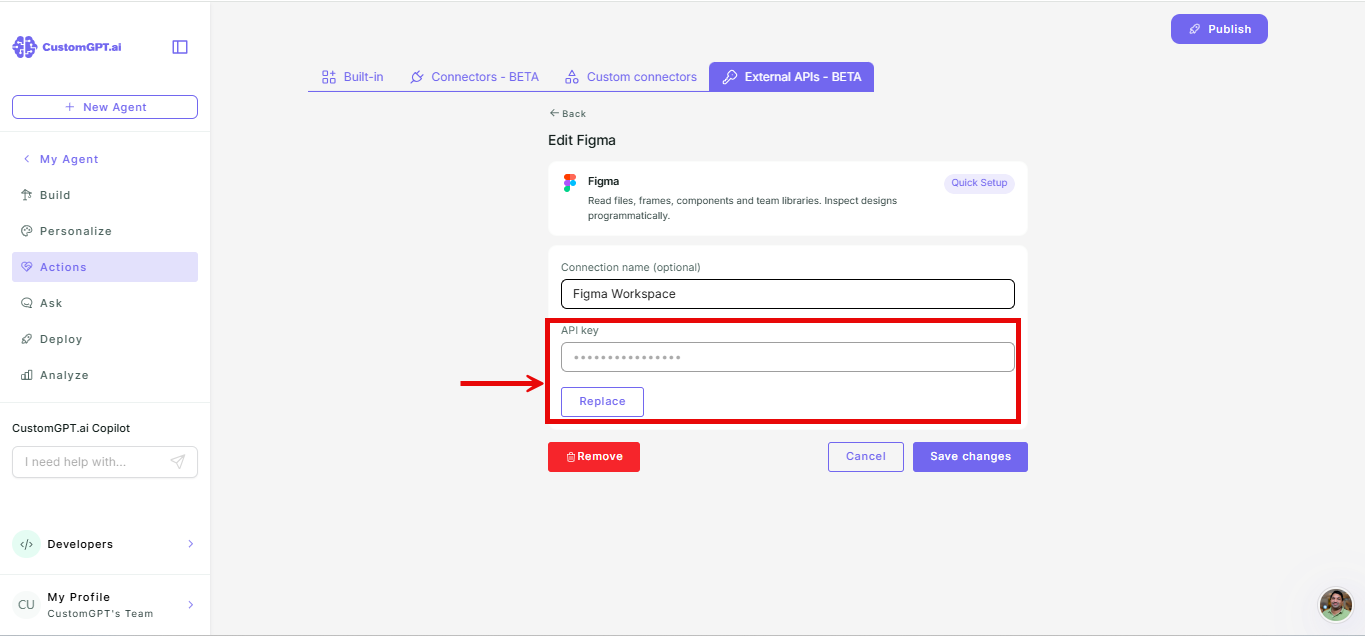Click the Ask chat bubble icon
Image resolution: width=1365 pixels, height=636 pixels.
27,303
